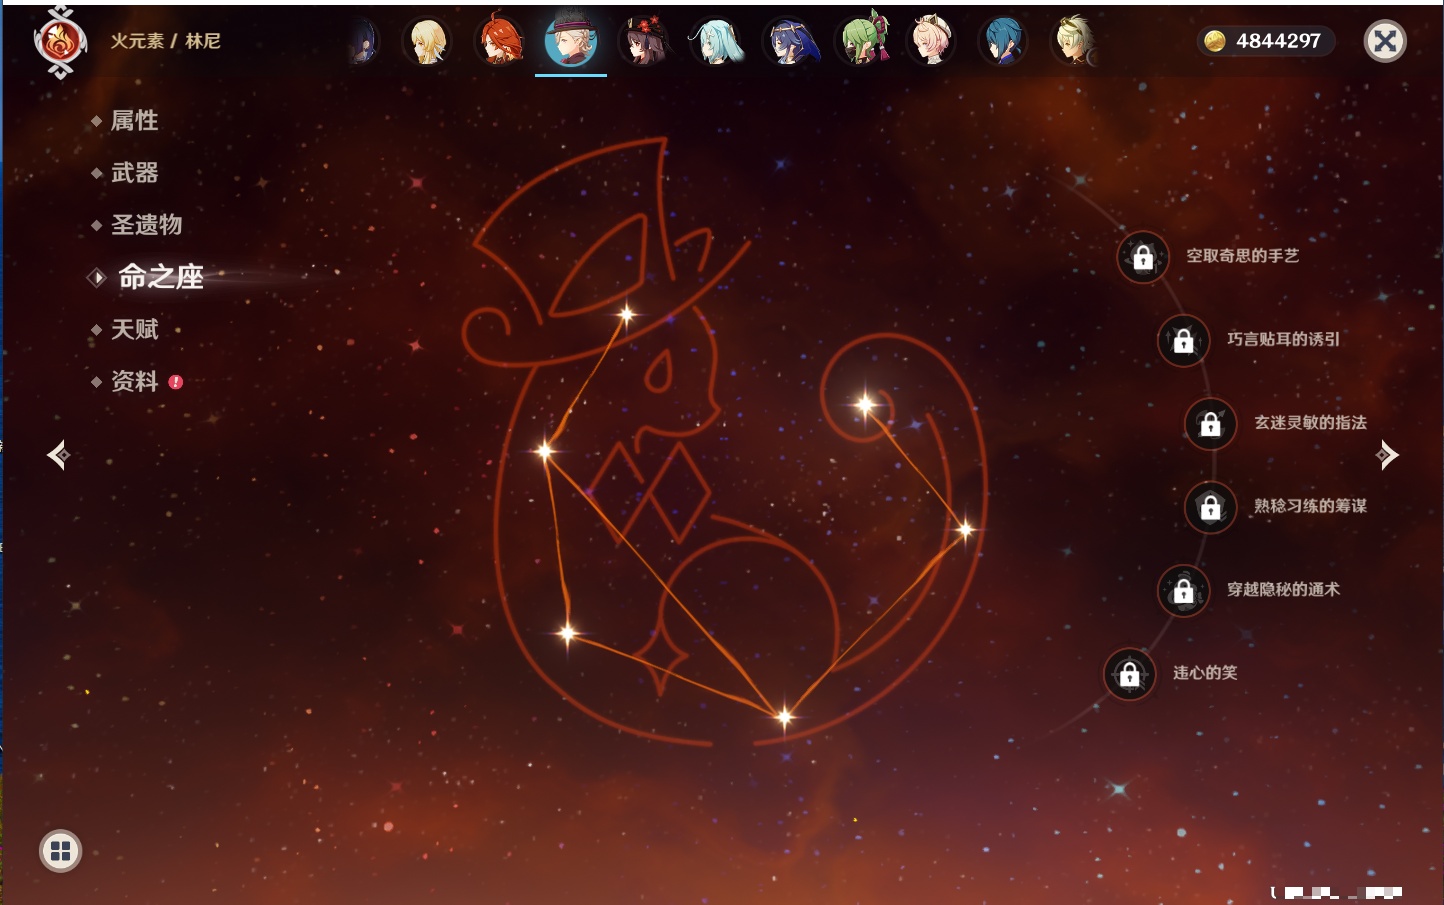This screenshot has height=905, width=1444.
Task: View the 玄迷灵敏的指法 constellation label
Action: tap(1310, 423)
